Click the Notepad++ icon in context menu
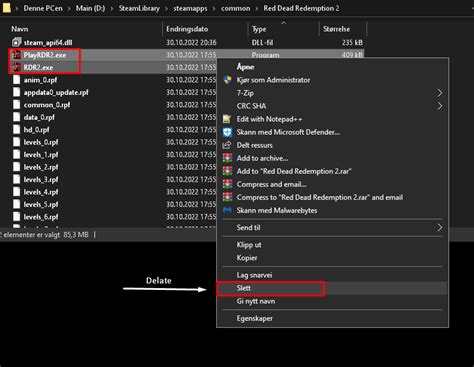 point(227,119)
